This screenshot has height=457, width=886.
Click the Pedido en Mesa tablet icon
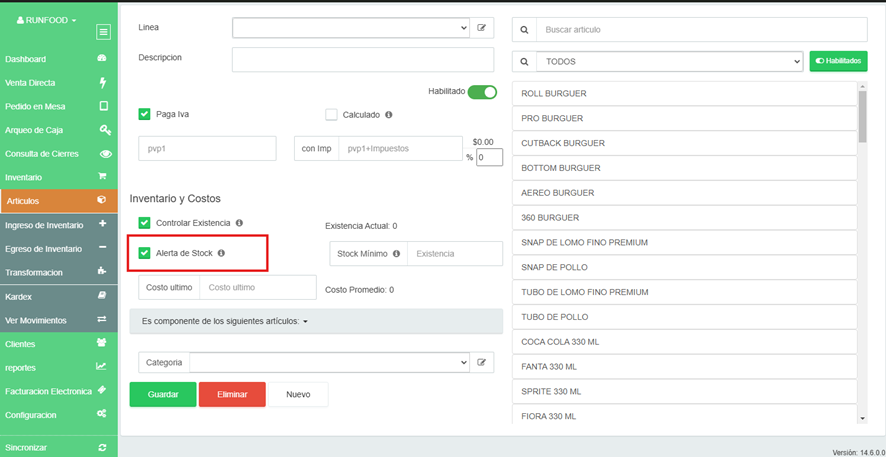coord(103,106)
